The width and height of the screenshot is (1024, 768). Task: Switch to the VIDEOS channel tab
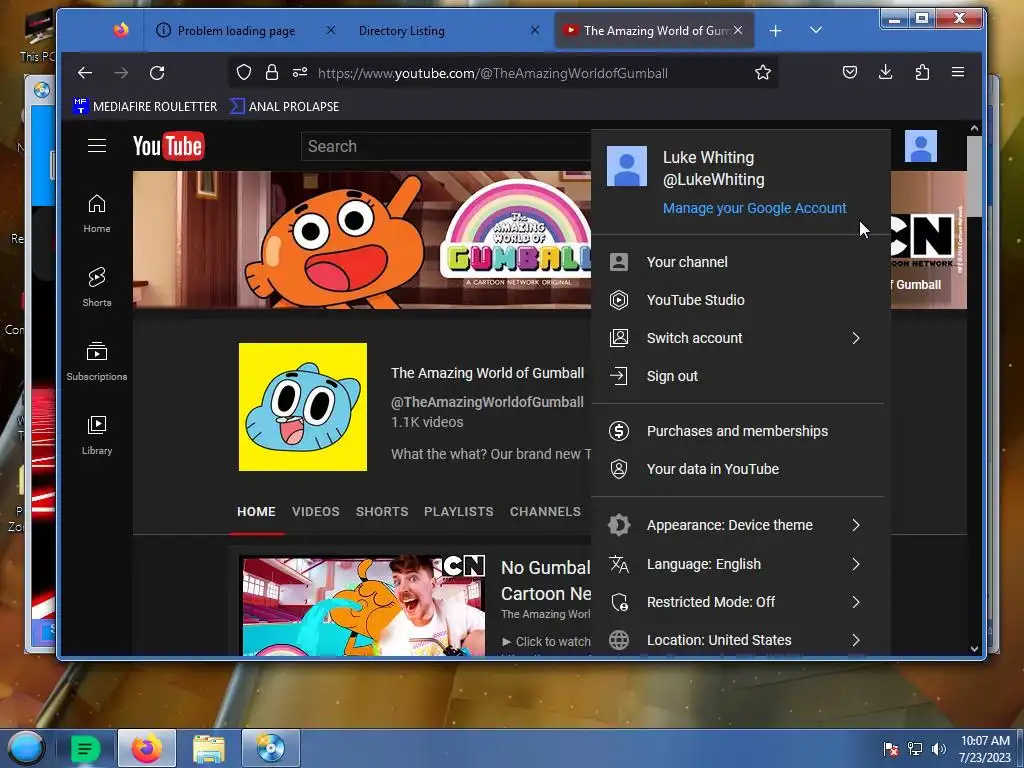click(315, 511)
